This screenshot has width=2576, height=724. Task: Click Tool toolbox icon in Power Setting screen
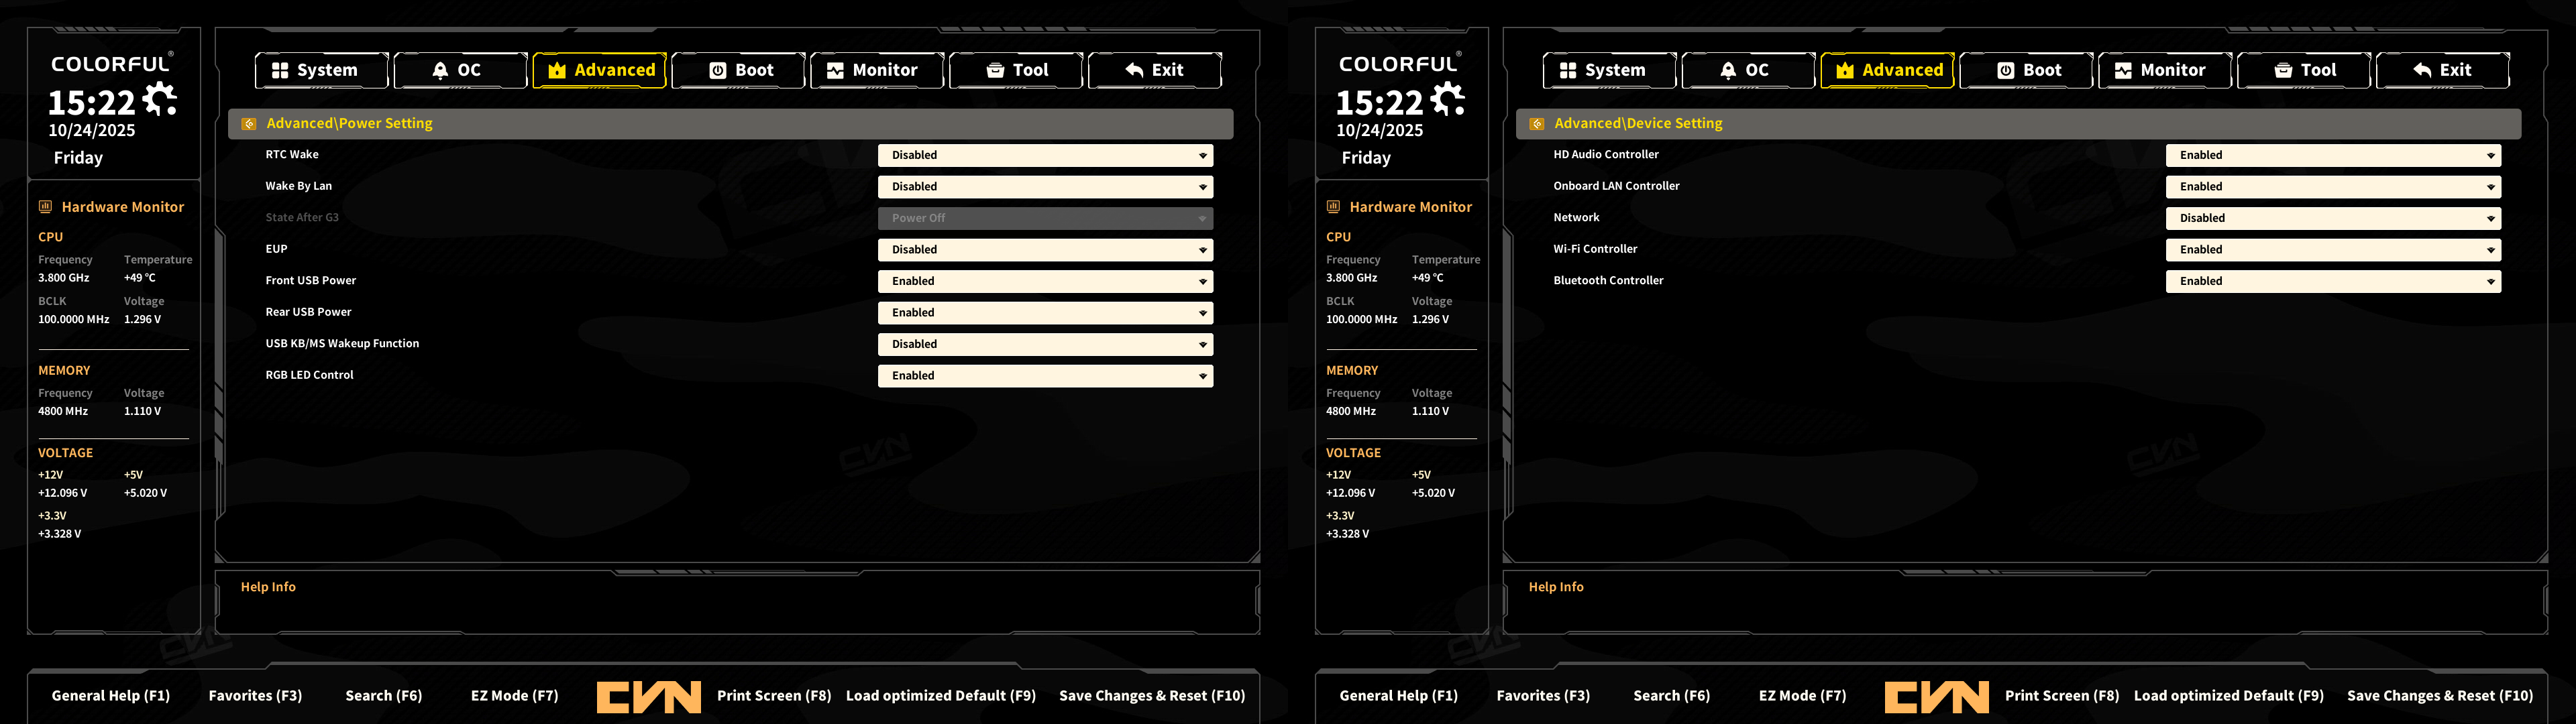coord(995,70)
